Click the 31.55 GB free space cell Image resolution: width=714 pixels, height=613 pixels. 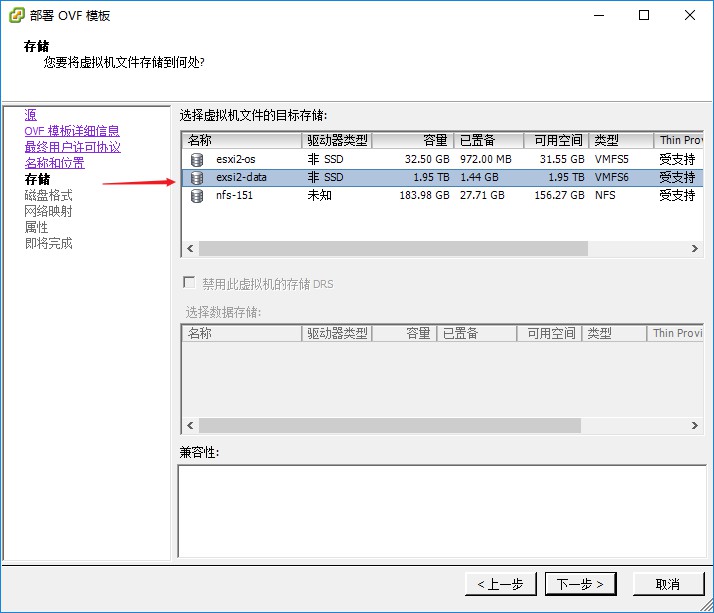click(x=562, y=159)
